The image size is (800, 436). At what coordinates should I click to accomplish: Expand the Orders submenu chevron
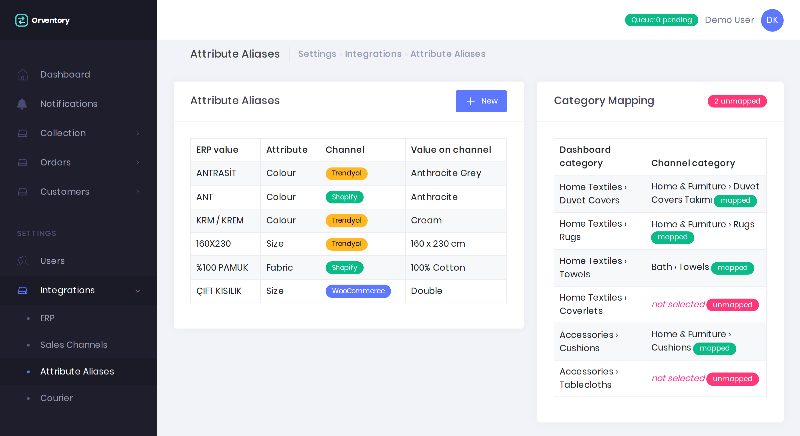point(138,162)
